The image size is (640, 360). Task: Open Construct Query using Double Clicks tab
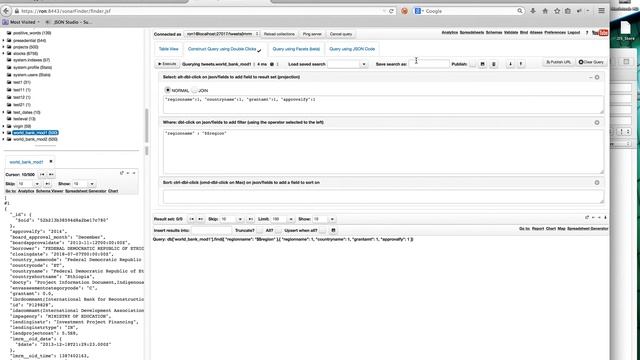pos(224,49)
